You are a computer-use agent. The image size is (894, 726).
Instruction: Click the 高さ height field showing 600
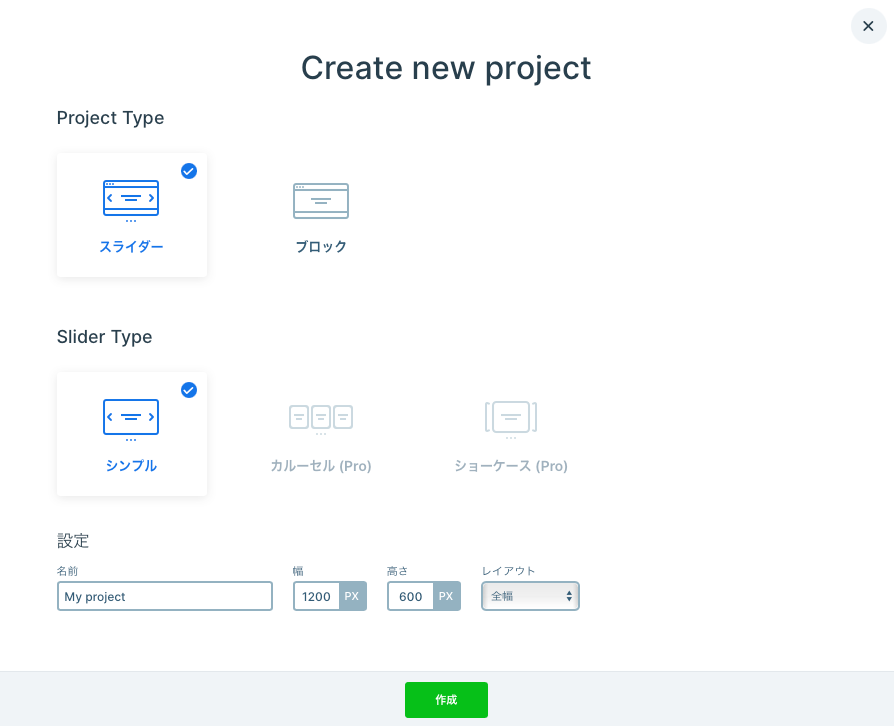point(411,596)
